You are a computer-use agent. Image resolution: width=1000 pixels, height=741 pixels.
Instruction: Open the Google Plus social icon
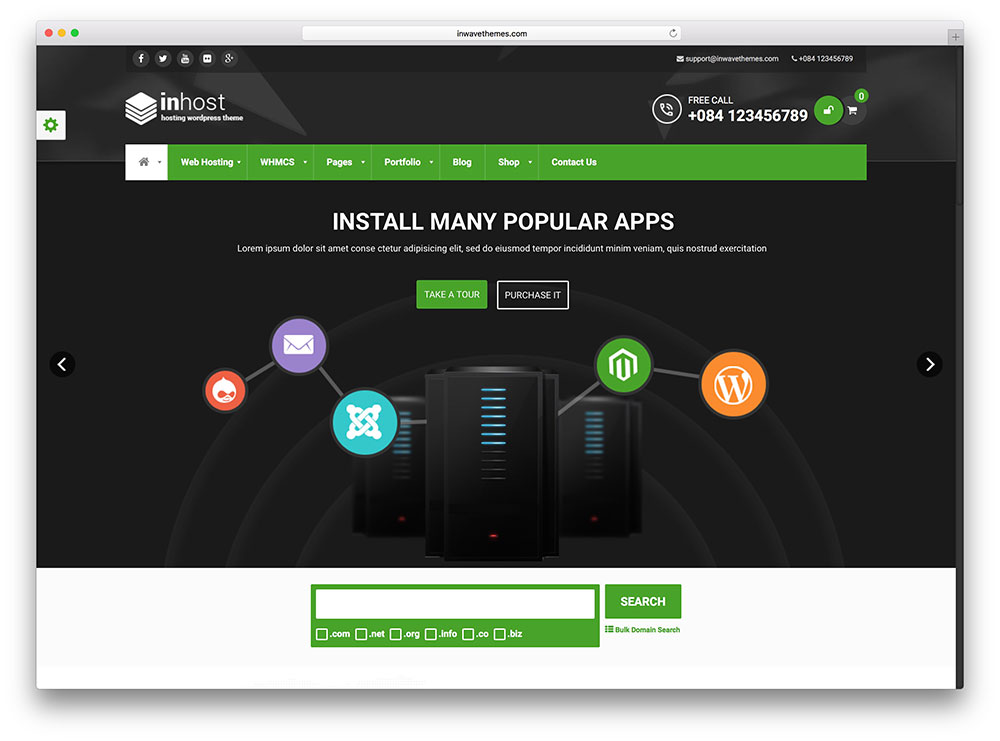click(229, 59)
